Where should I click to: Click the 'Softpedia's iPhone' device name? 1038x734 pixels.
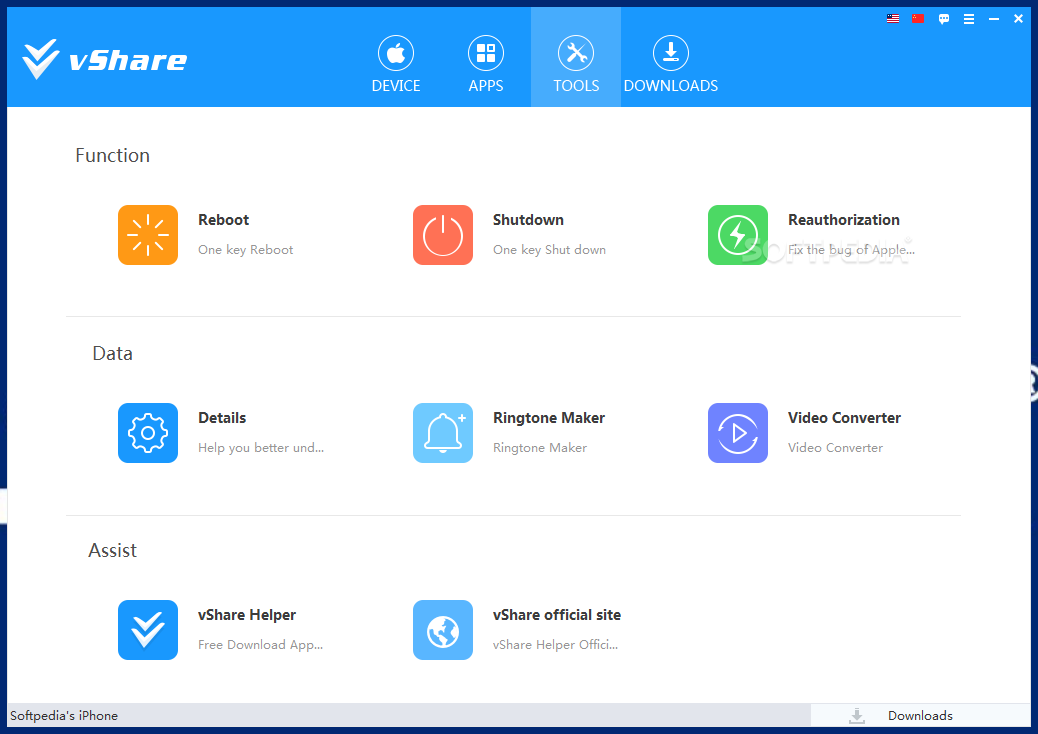point(64,715)
